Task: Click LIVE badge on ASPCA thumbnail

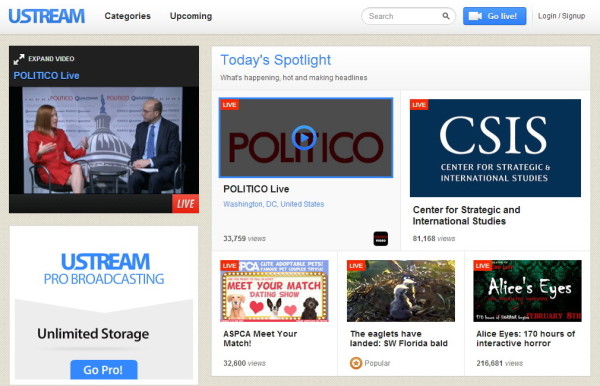Action: [x=229, y=266]
